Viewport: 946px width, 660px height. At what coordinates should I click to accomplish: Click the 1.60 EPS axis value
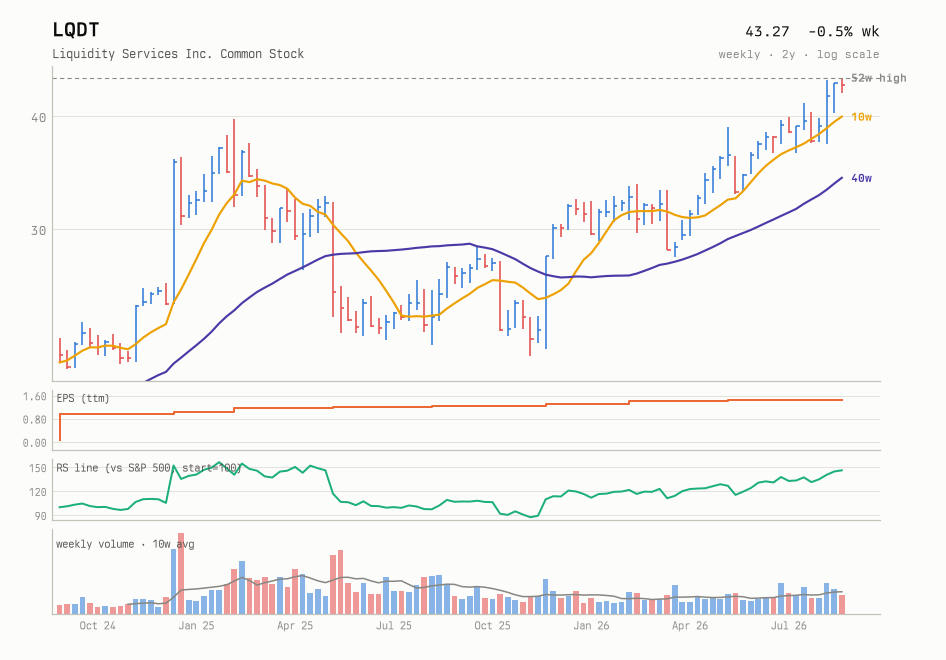click(34, 396)
